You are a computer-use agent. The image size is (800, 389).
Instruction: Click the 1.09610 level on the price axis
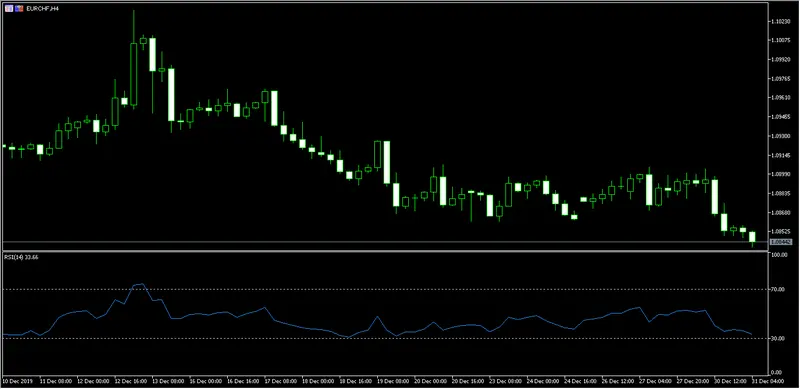pyautogui.click(x=781, y=98)
